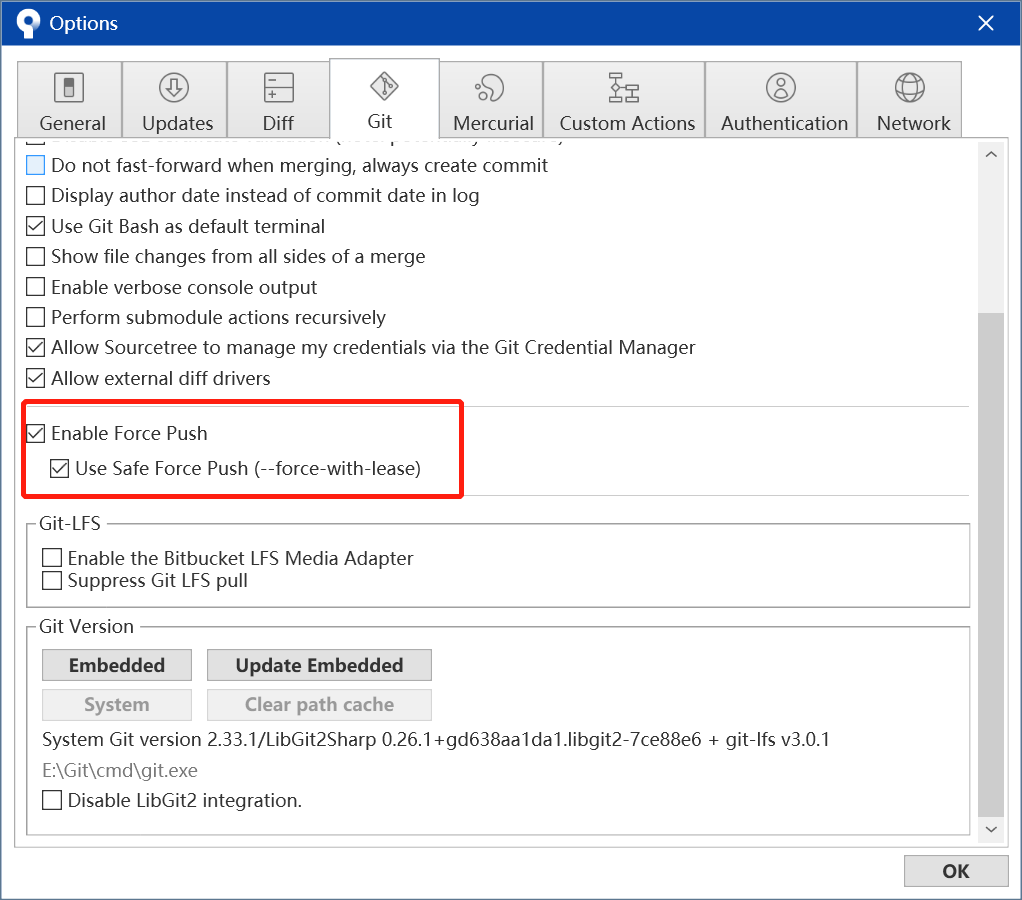1022x900 pixels.
Task: Toggle Use Git Bash as default terminal
Action: tap(36, 227)
